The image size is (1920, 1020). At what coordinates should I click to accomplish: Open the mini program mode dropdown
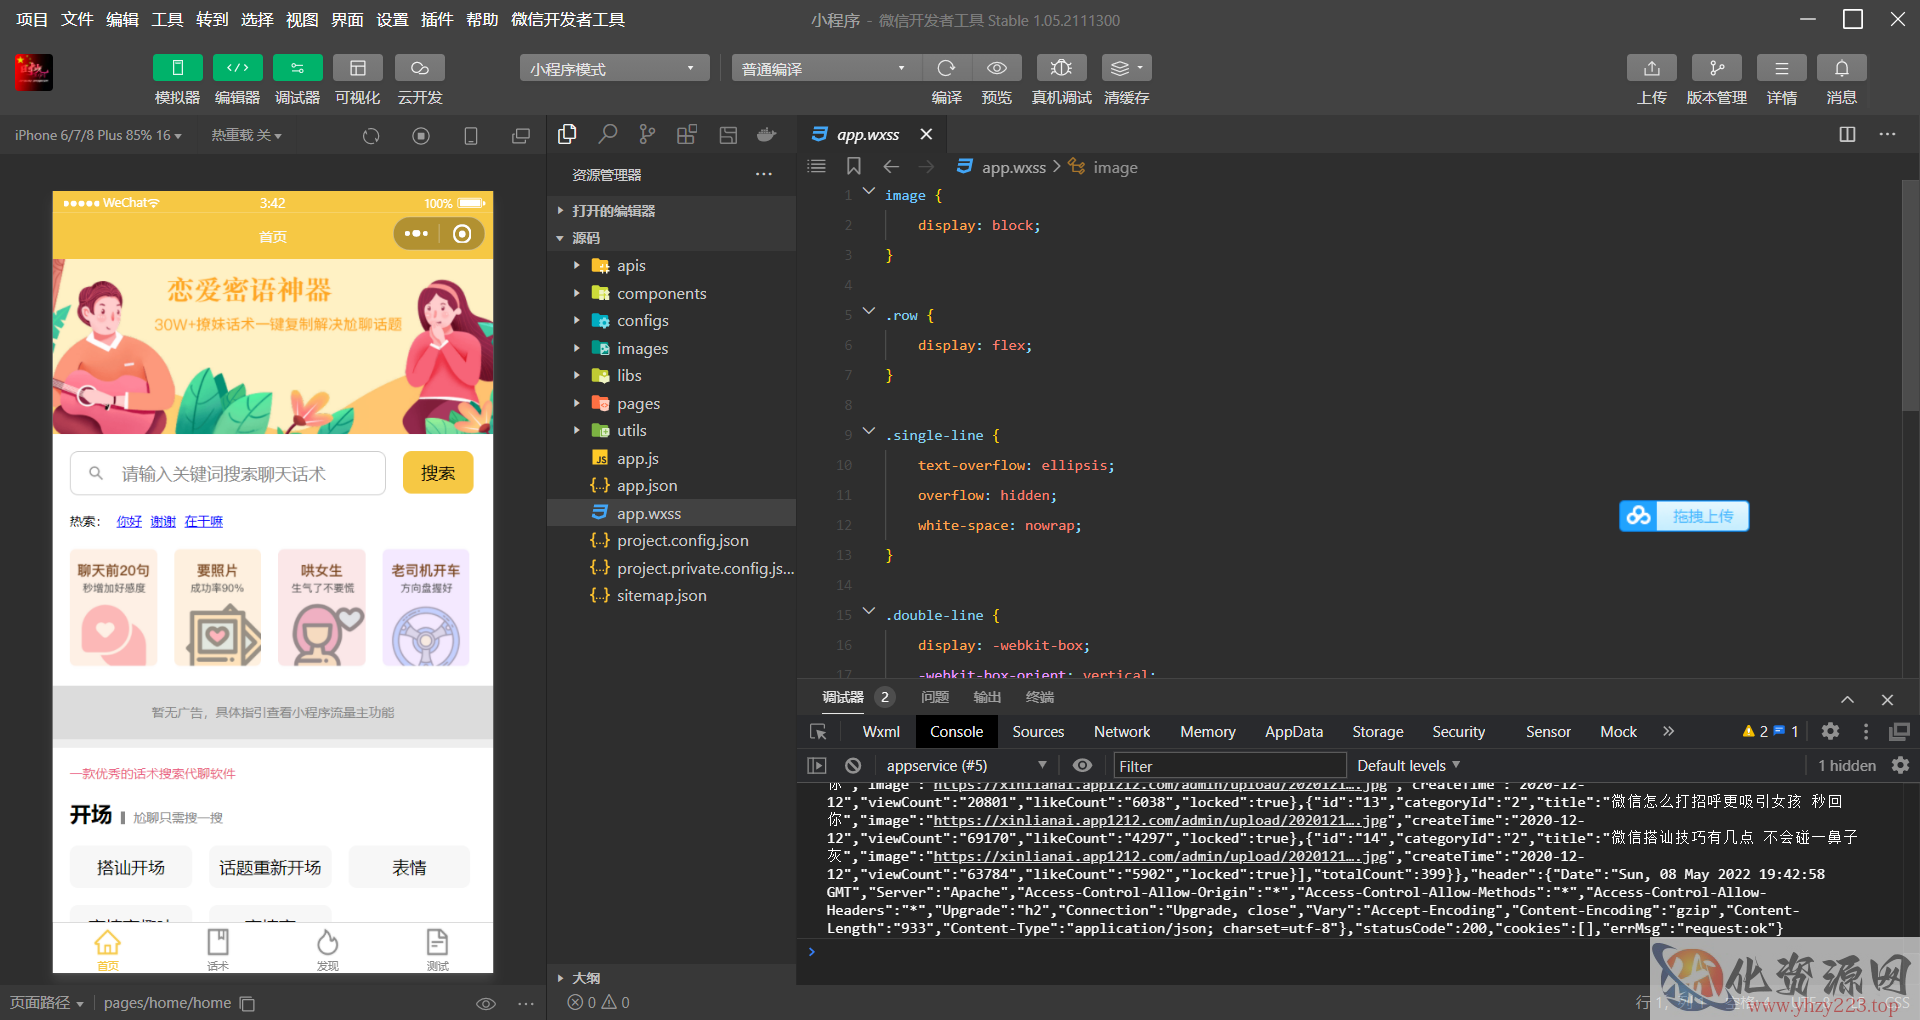pyautogui.click(x=614, y=68)
